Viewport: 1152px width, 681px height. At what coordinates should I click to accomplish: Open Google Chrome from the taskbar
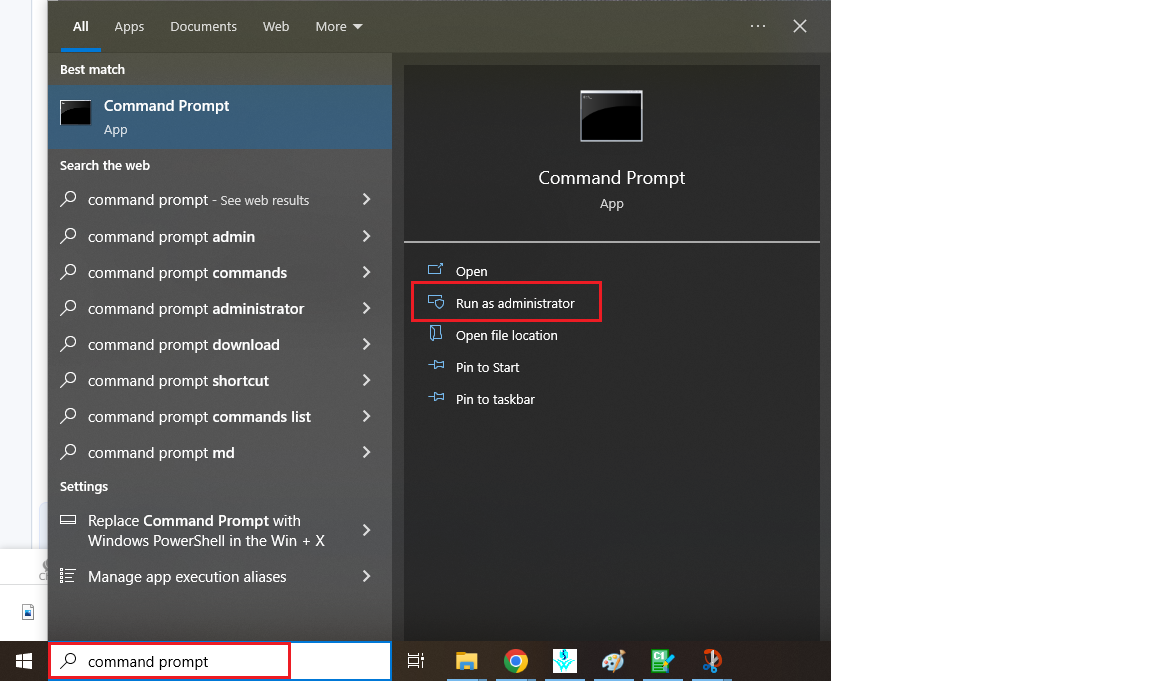coord(516,661)
